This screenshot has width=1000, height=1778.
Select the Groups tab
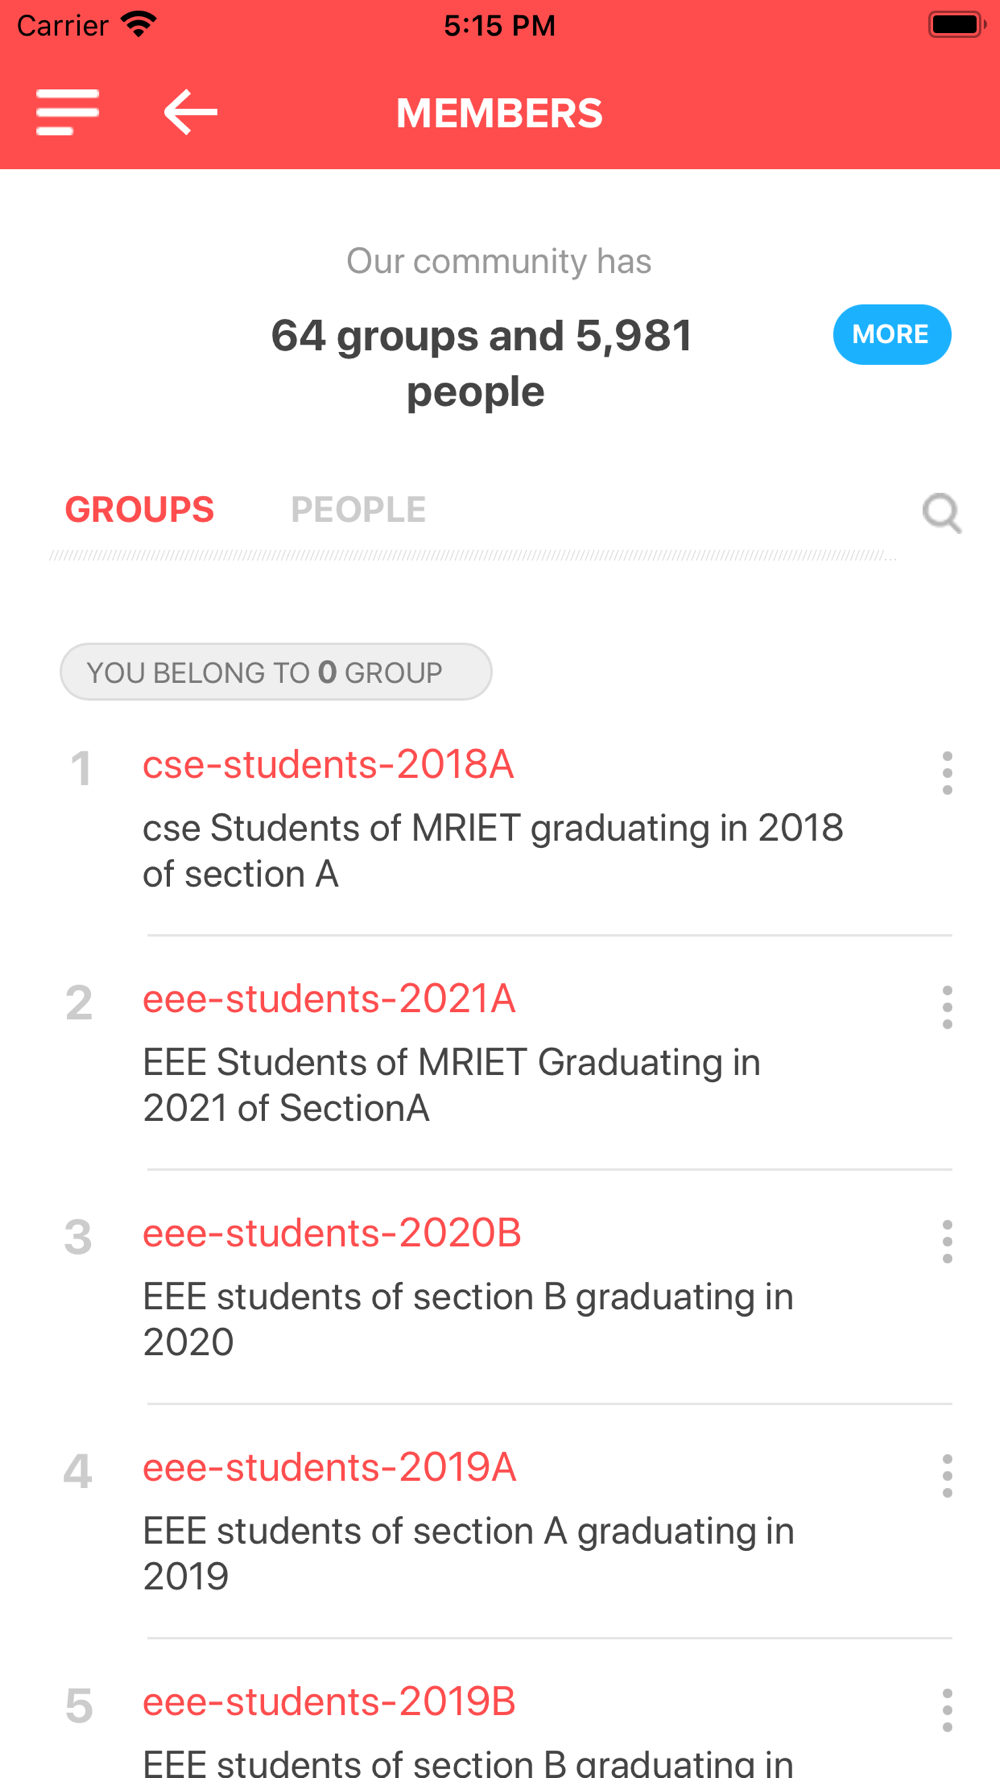pos(139,510)
